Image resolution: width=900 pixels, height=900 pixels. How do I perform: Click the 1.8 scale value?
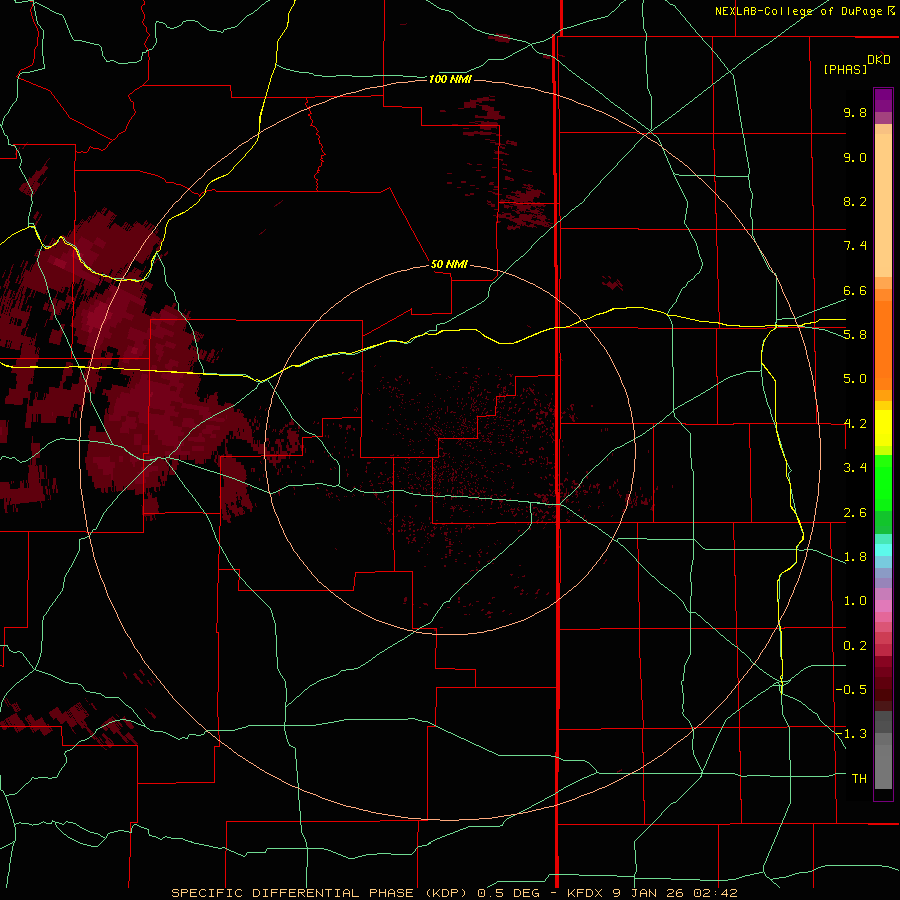855,557
